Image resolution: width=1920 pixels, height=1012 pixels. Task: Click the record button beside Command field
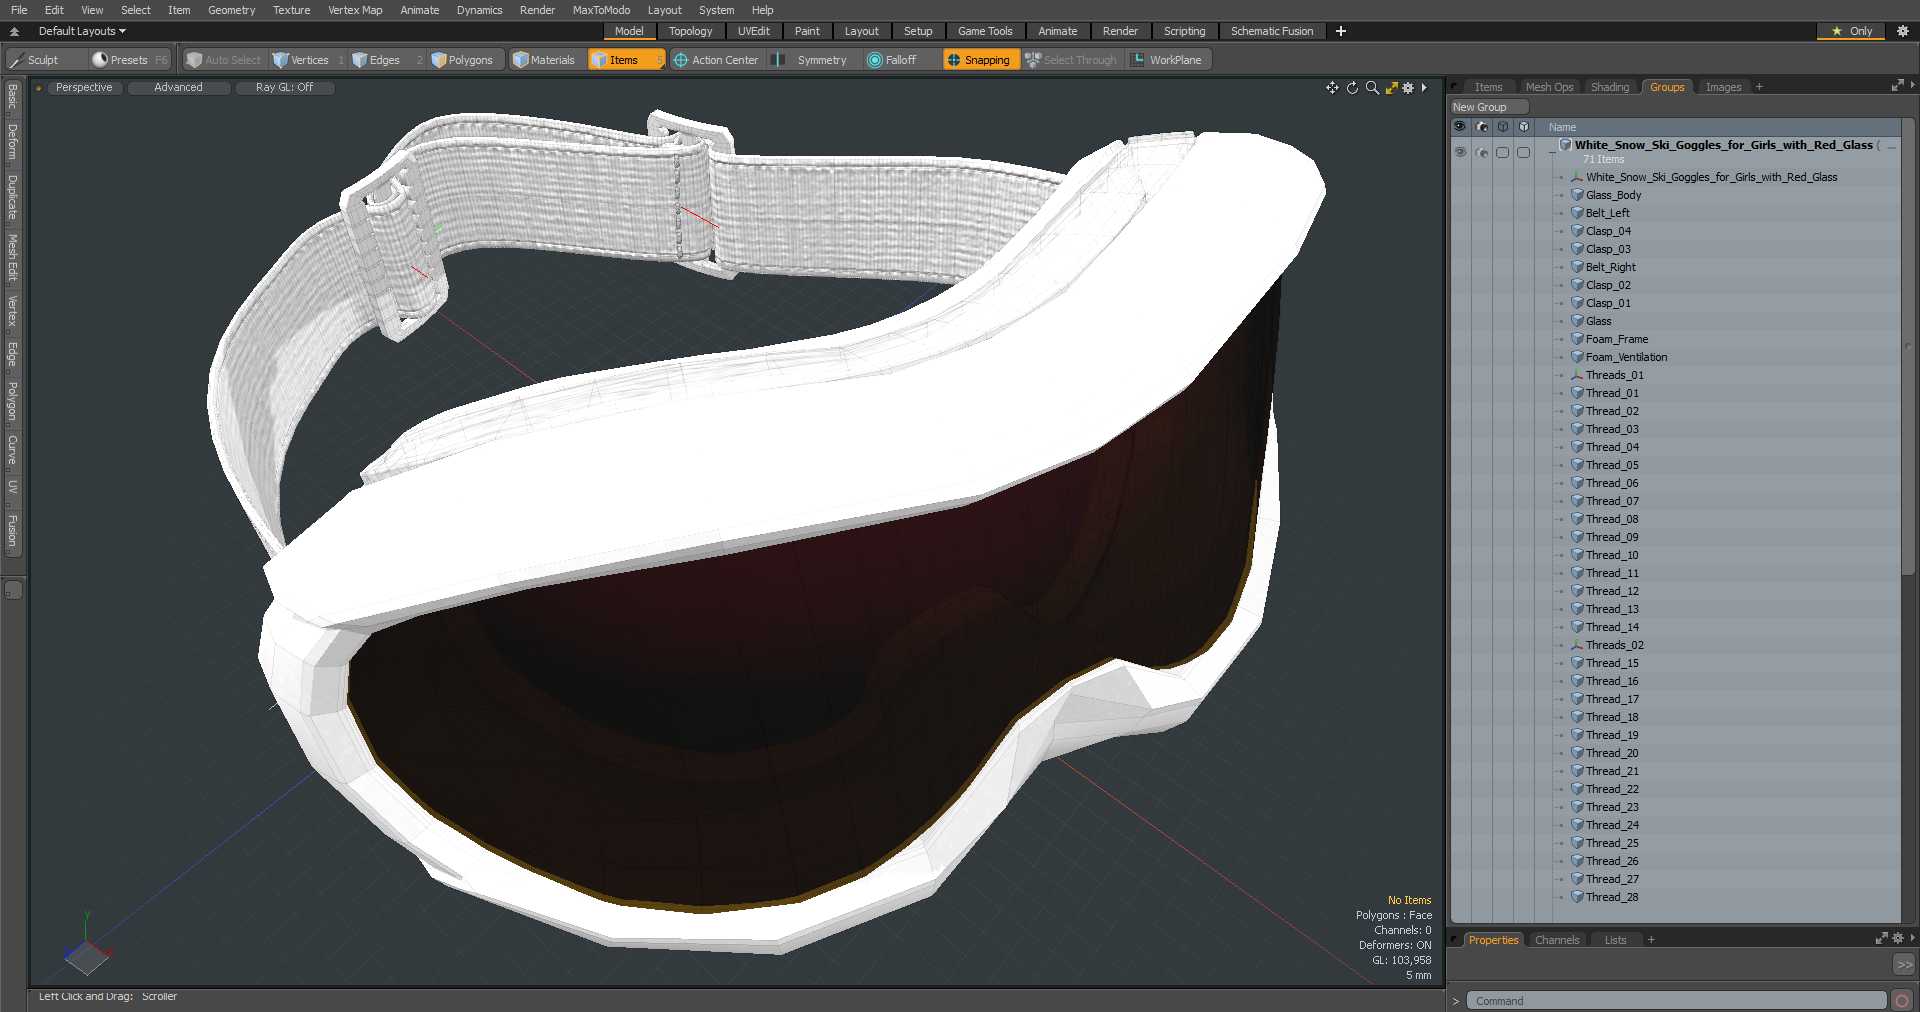(1902, 1000)
